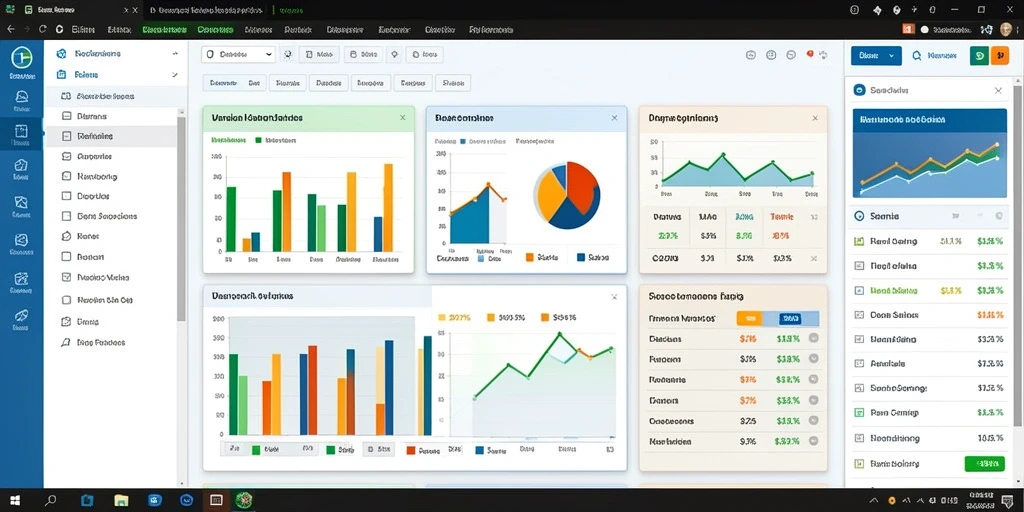Click the line chart thumbnail in the right panel
Viewport: 1024px width, 512px height.
tap(929, 153)
